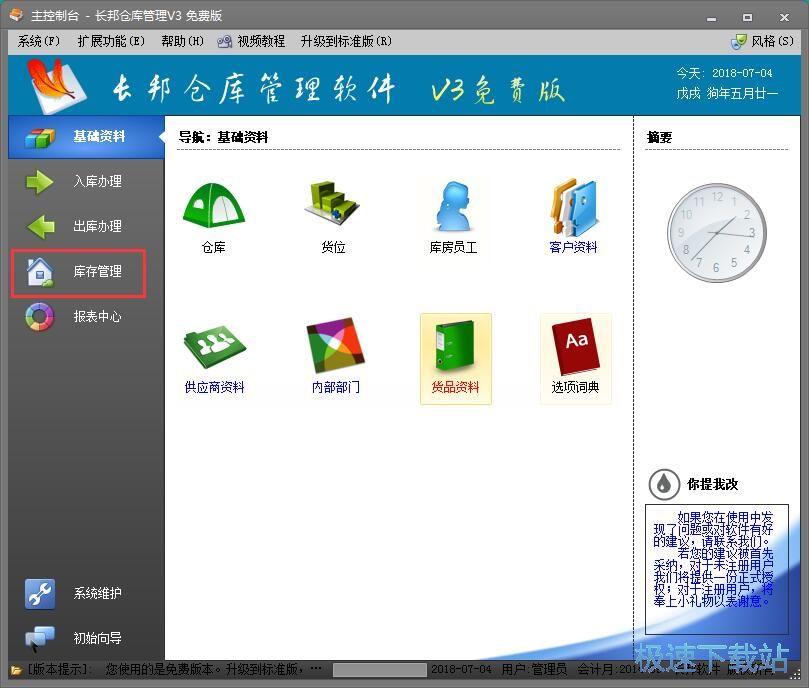Select the 出库办理 sidebar label

(98, 227)
